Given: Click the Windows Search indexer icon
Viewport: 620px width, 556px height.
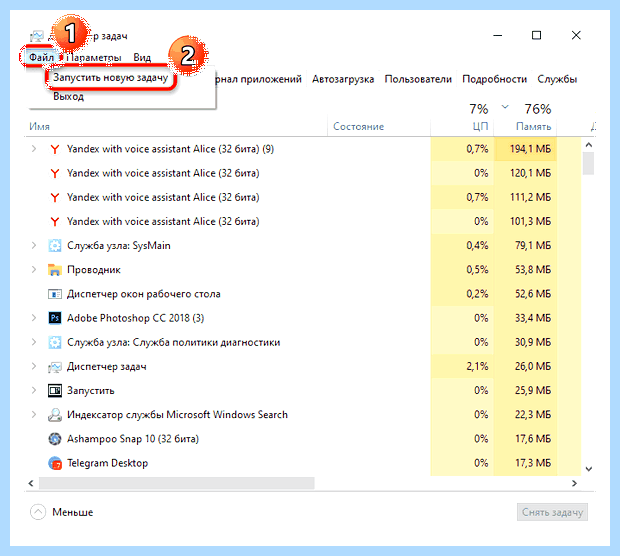Looking at the screenshot, I should 55,415.
